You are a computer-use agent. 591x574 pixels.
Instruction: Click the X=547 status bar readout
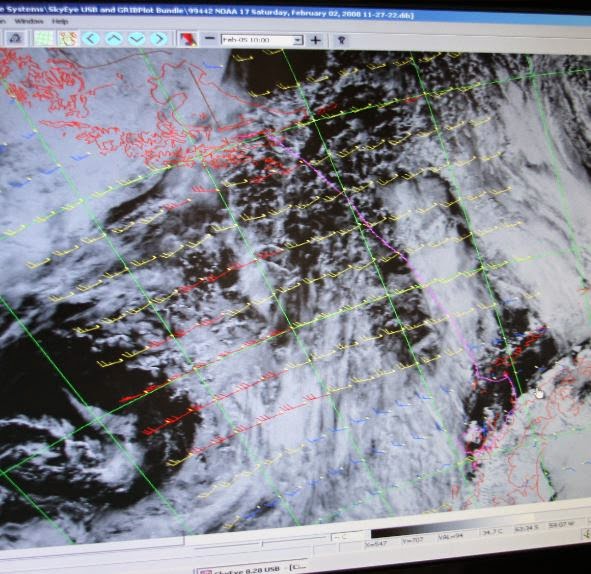pos(377,543)
